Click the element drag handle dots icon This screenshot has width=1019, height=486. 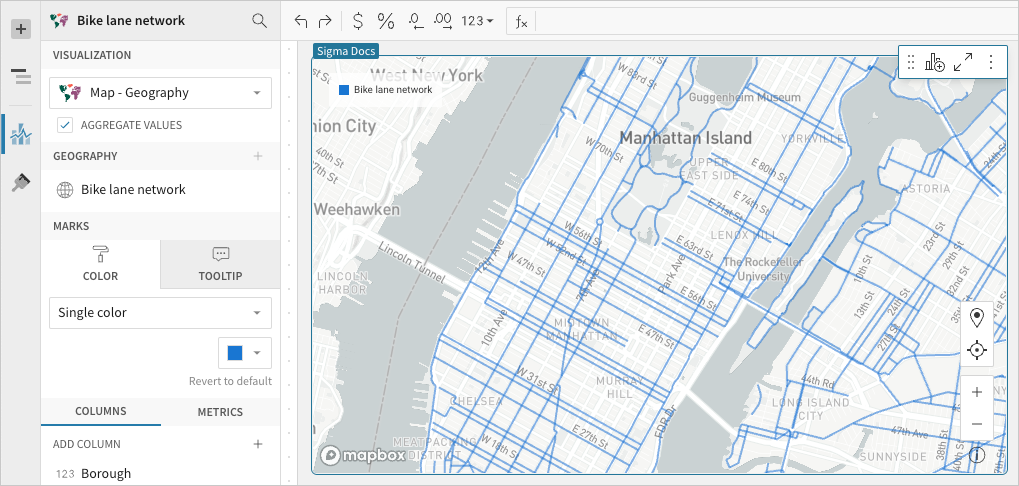click(x=910, y=62)
